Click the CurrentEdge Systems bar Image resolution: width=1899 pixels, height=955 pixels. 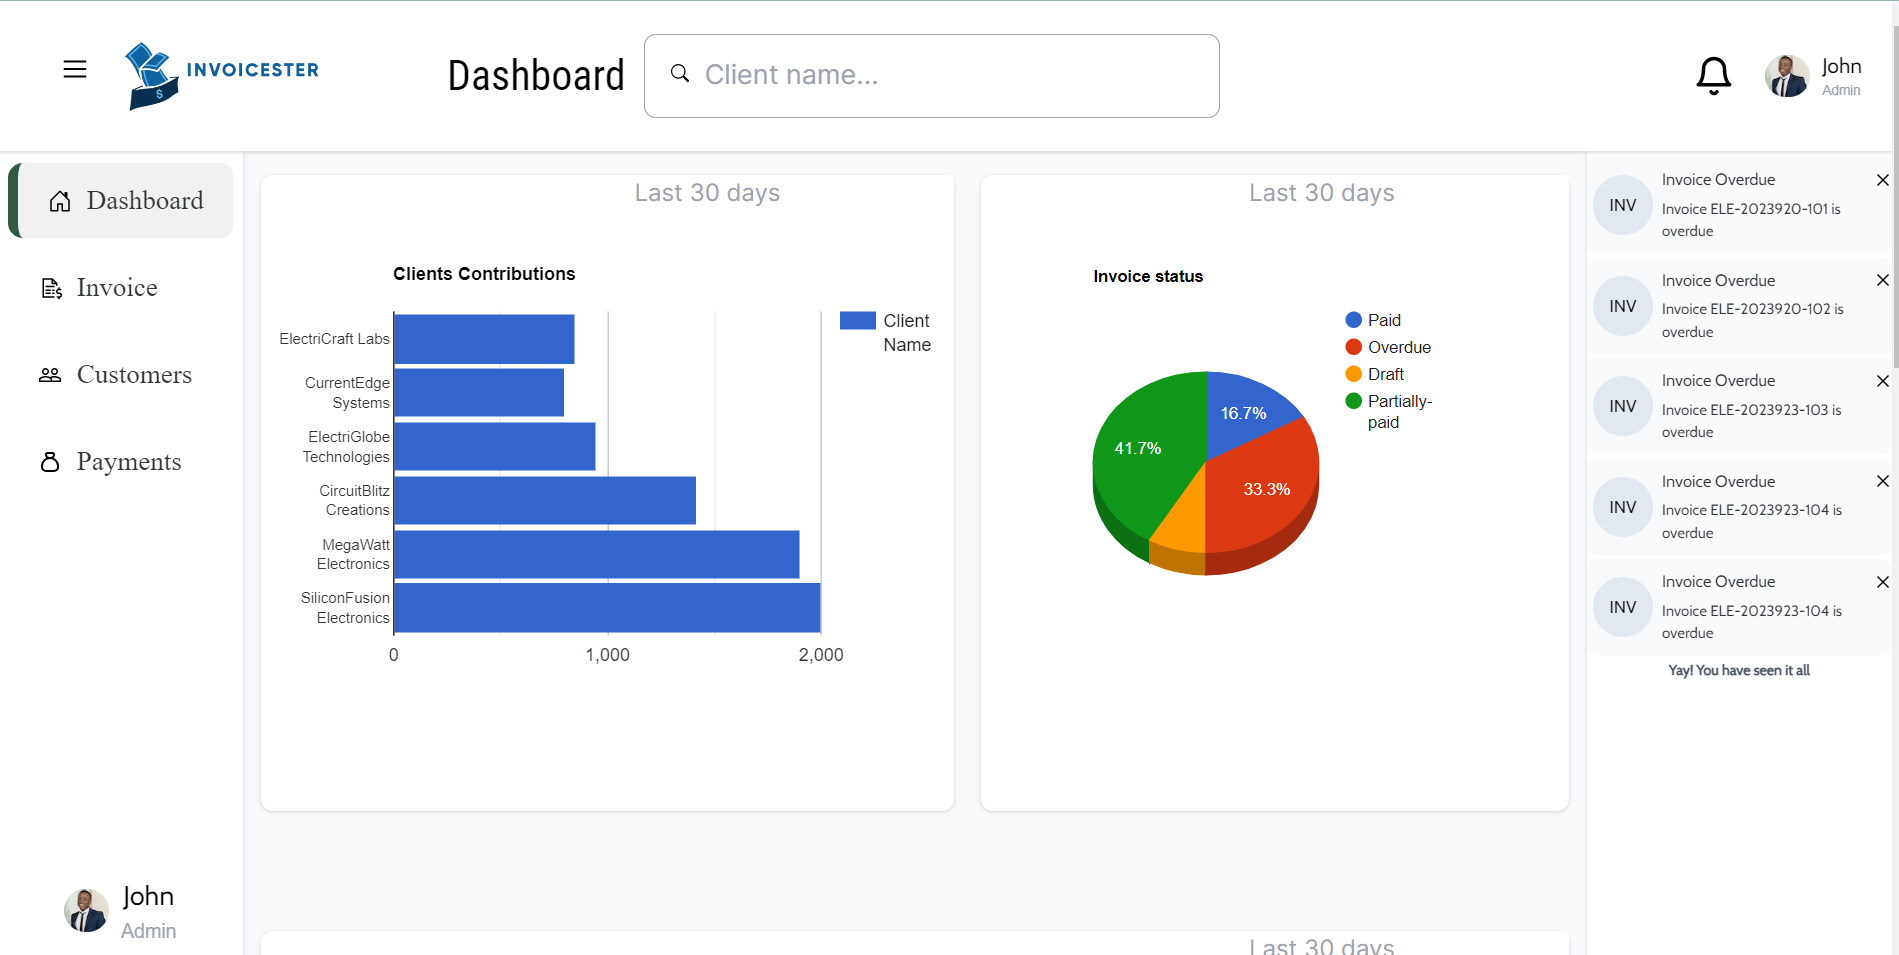click(x=479, y=392)
